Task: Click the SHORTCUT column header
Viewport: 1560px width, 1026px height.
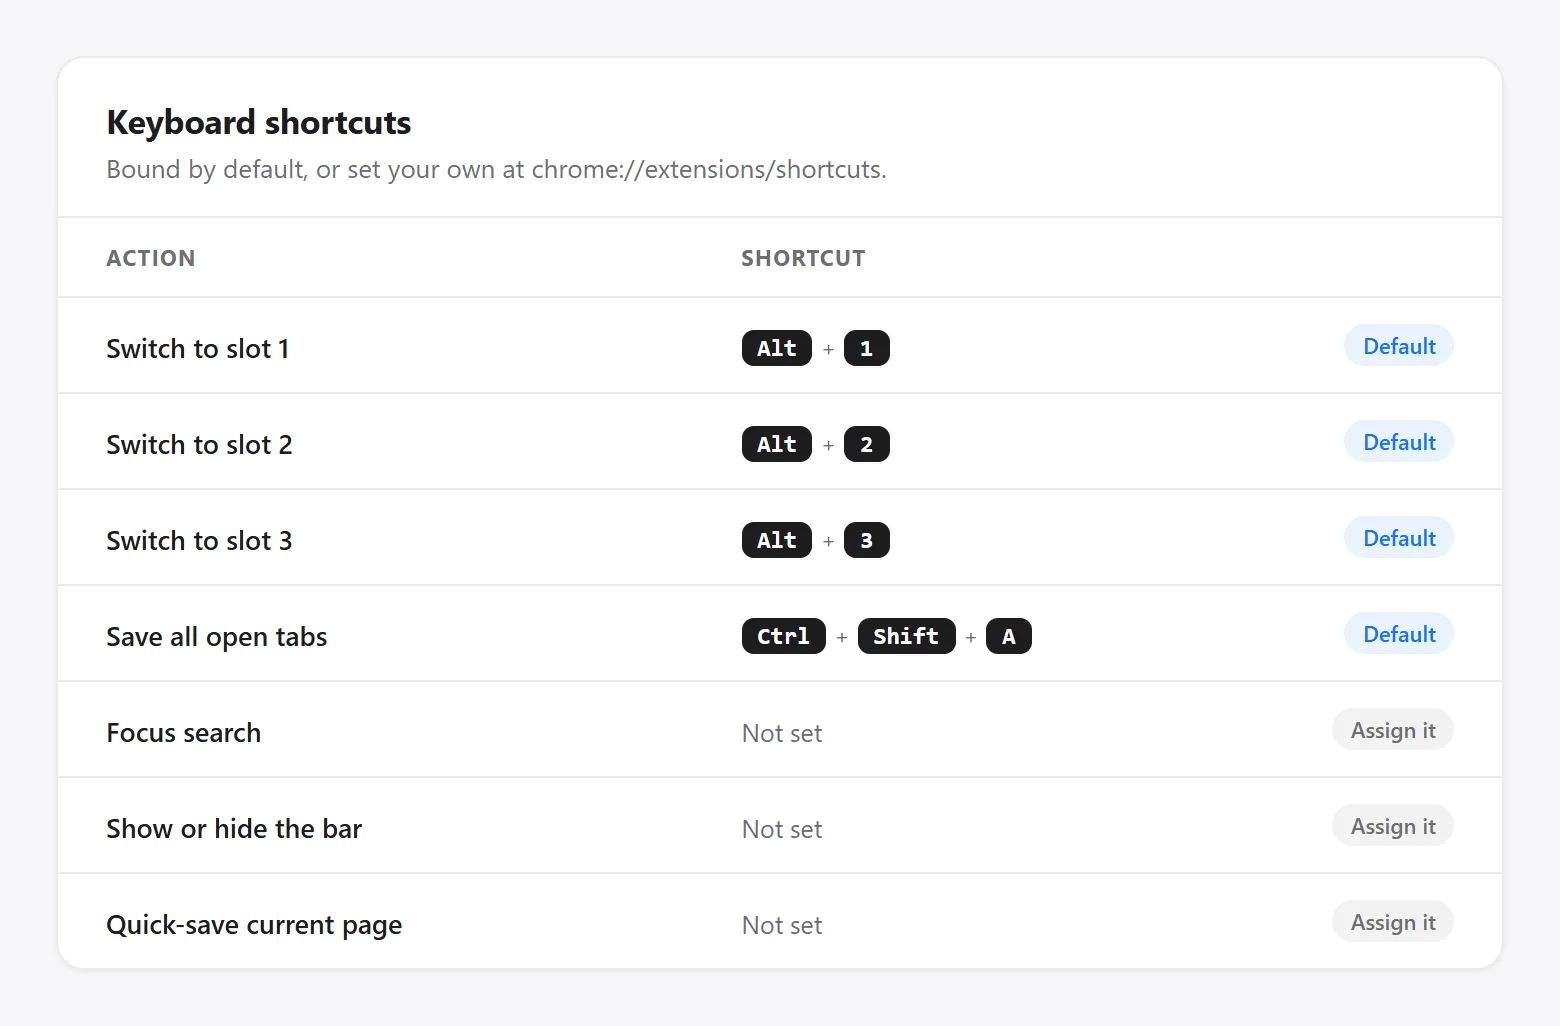Action: click(x=803, y=258)
